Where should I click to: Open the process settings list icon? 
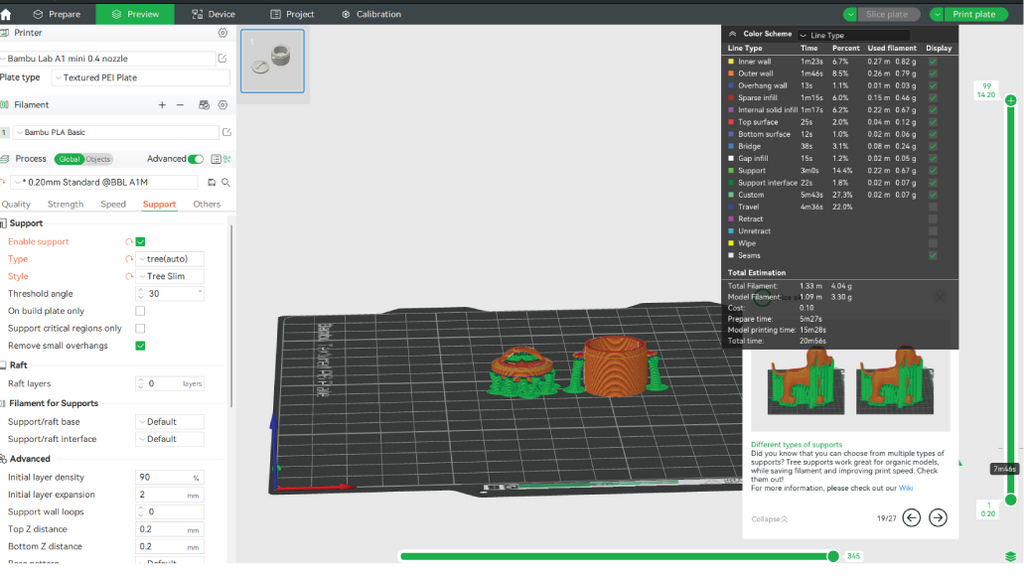(x=216, y=159)
